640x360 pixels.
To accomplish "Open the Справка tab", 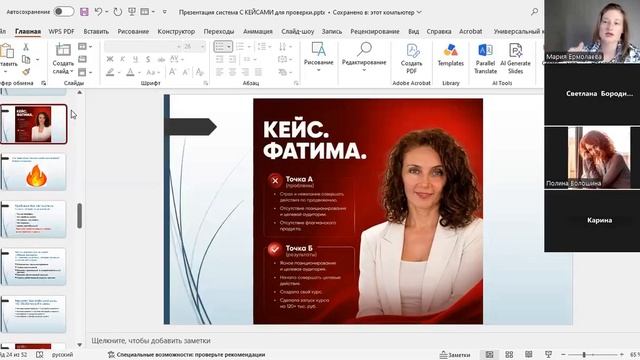I will pos(439,31).
